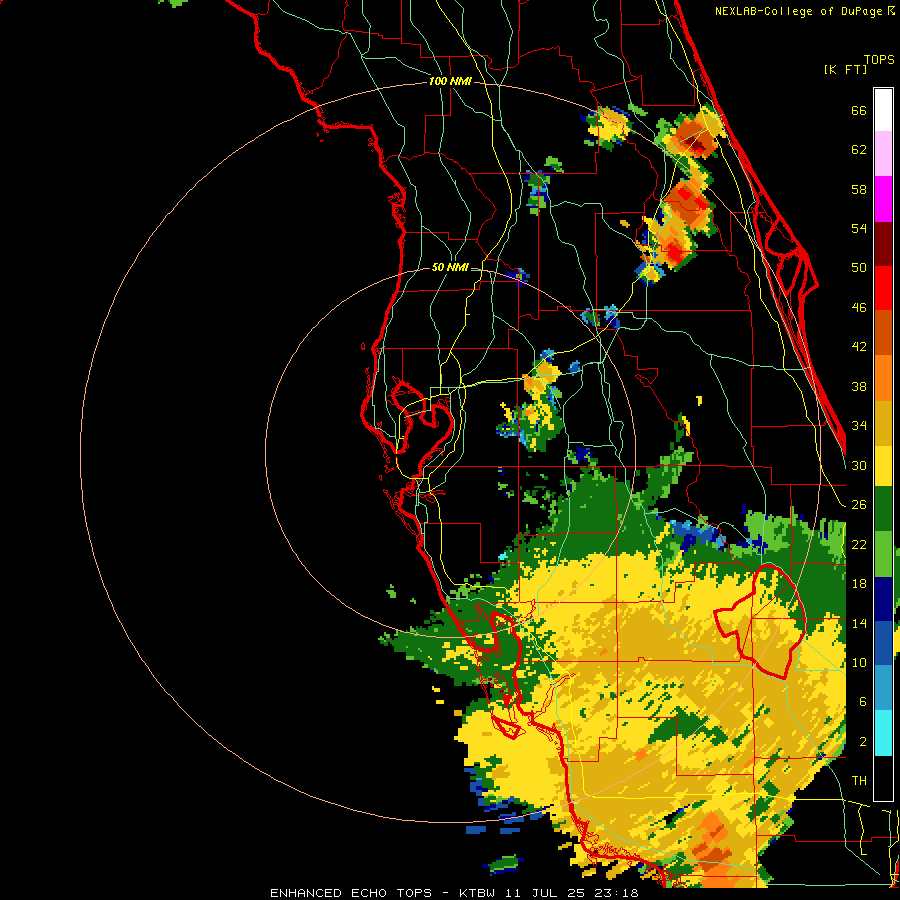Click the 23:18 timestamp in the caption
This screenshot has width=900, height=900.
point(616,893)
